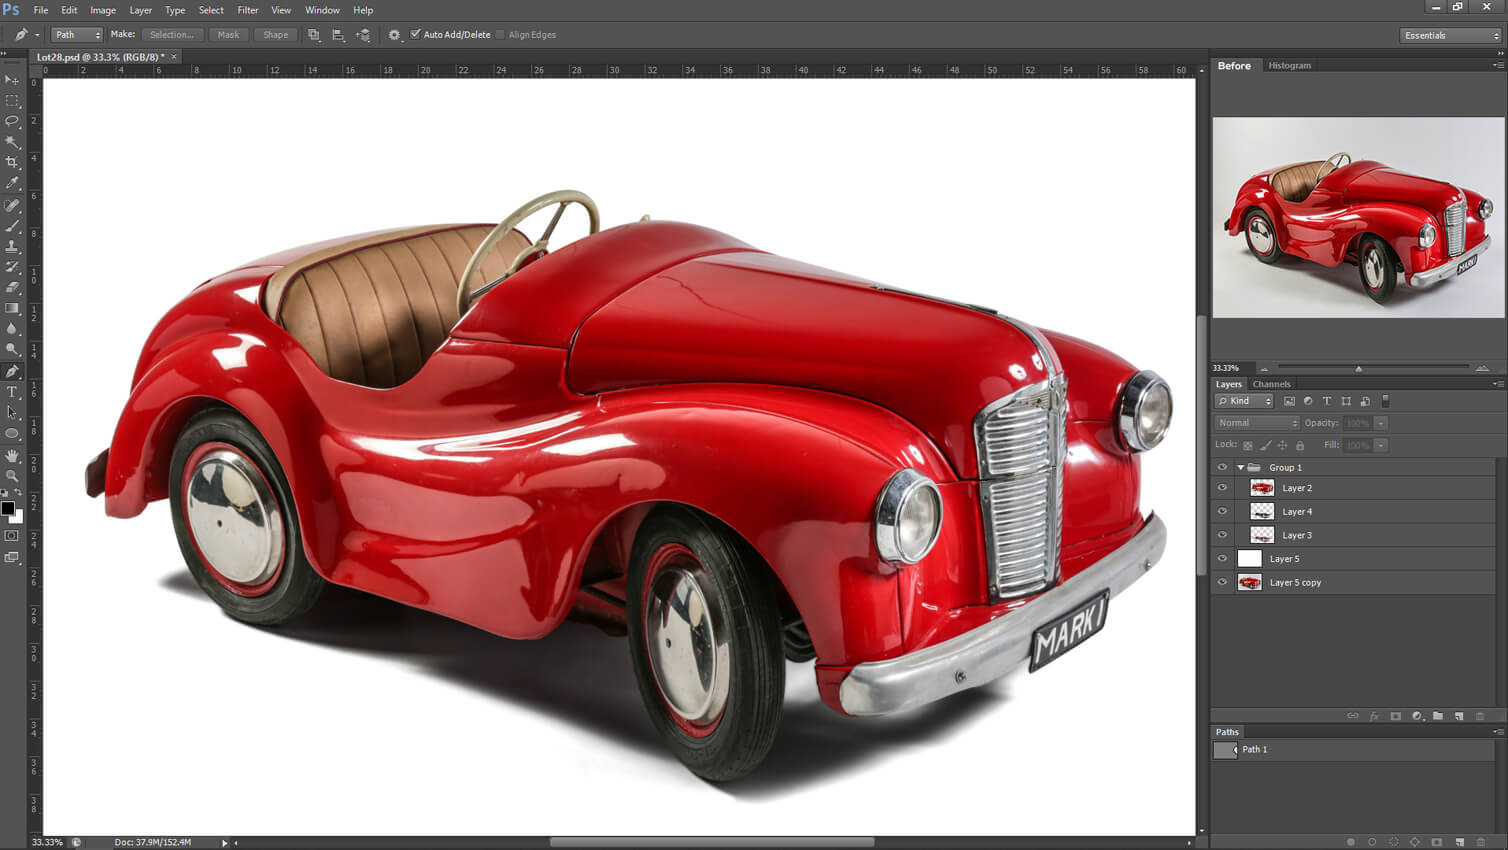Open the Path mode dropdown
Screen dimensions: 1508x850
pos(77,35)
